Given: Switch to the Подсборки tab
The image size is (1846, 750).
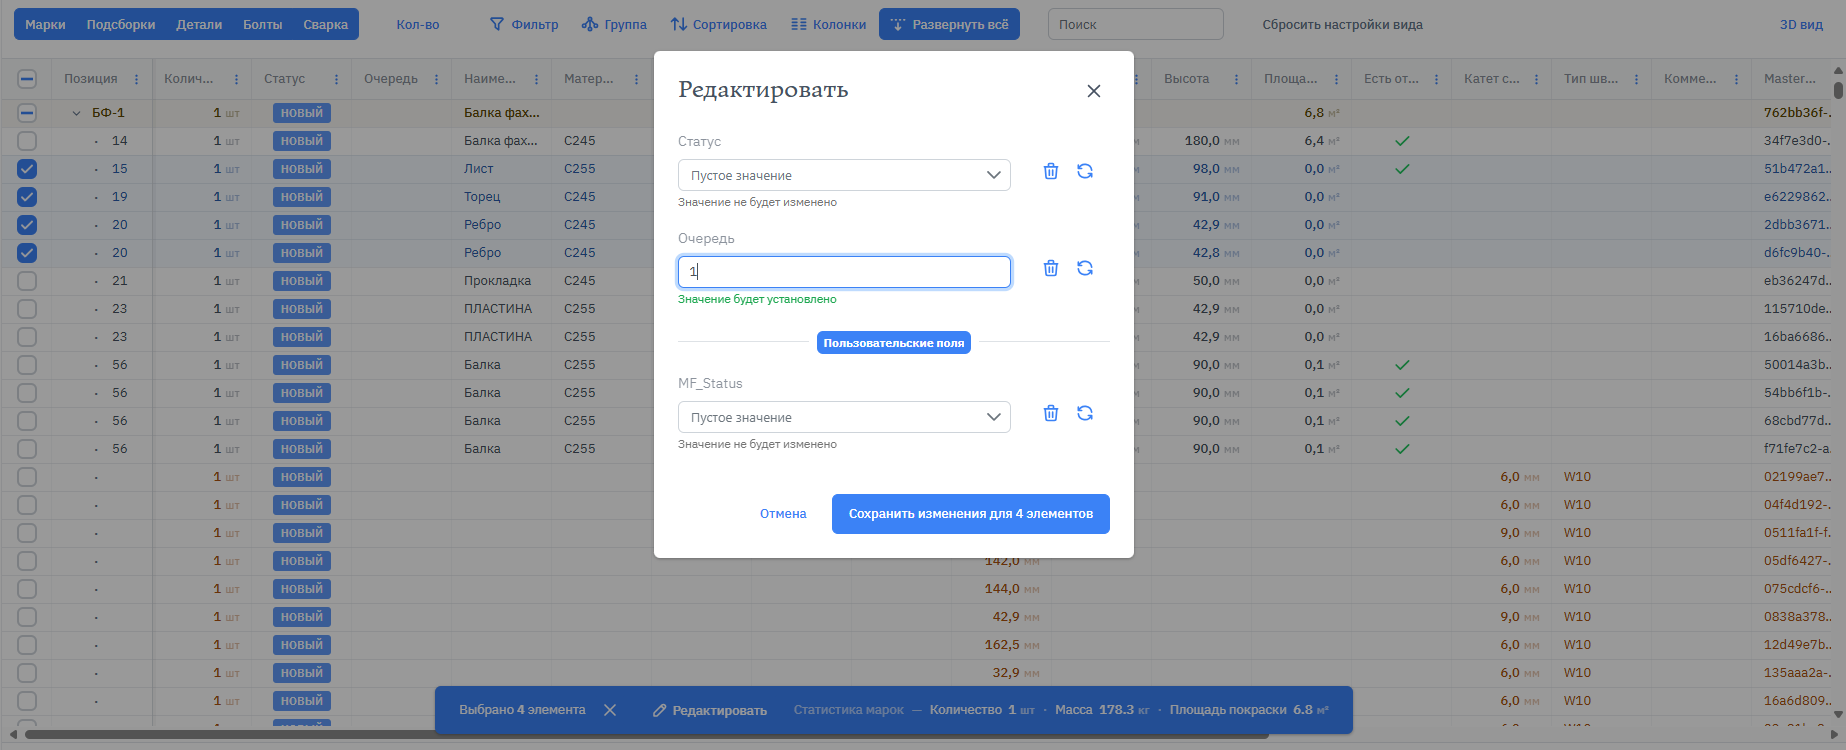Looking at the screenshot, I should (121, 24).
